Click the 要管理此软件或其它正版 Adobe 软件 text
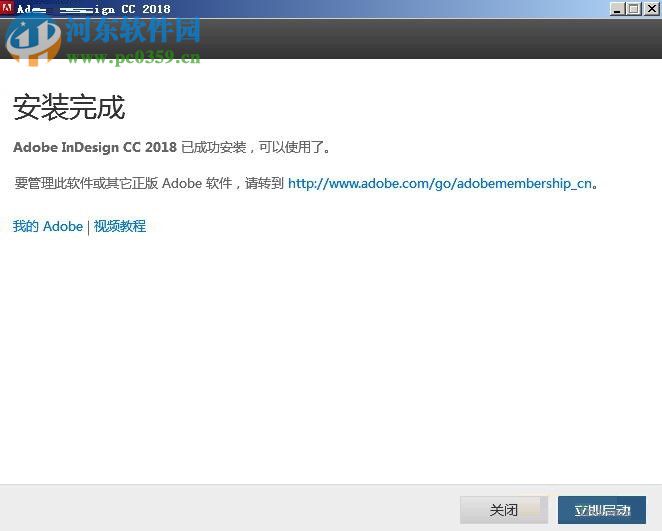Image resolution: width=662 pixels, height=531 pixels. pos(123,184)
